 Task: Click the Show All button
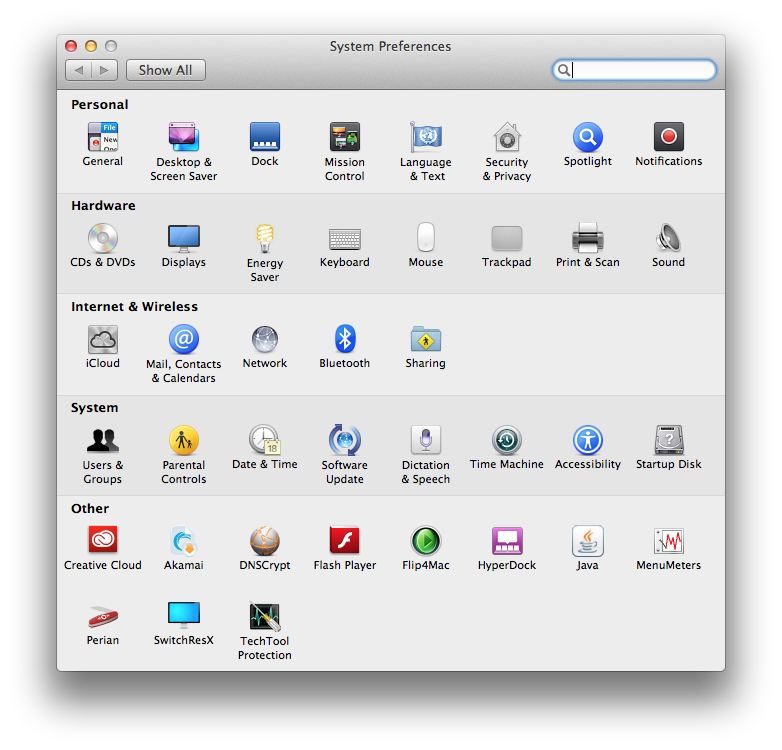pyautogui.click(x=166, y=70)
